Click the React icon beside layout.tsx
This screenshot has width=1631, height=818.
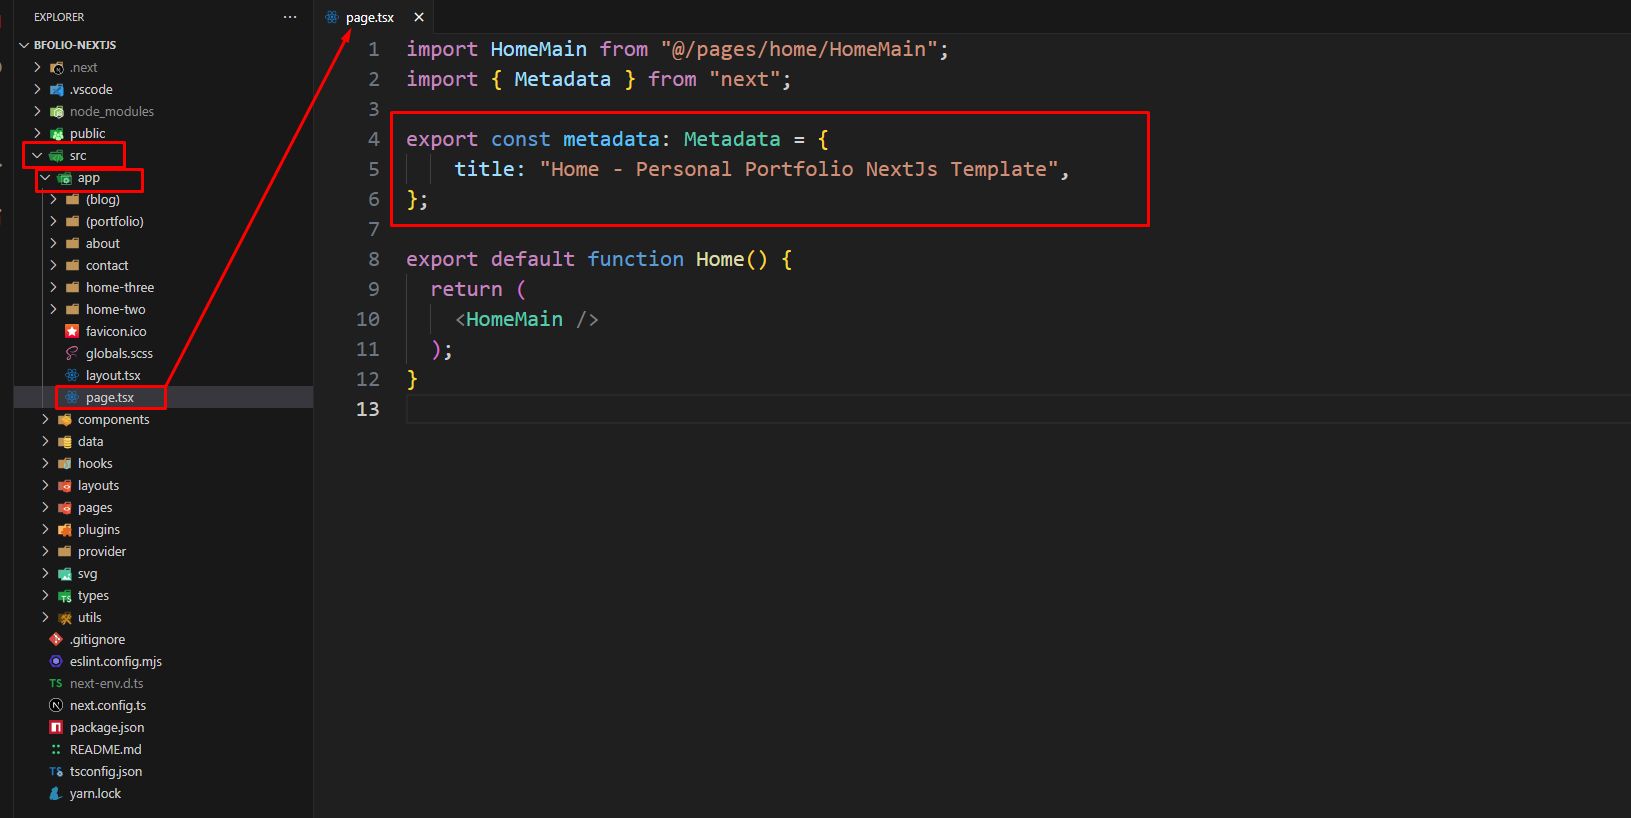tap(72, 375)
